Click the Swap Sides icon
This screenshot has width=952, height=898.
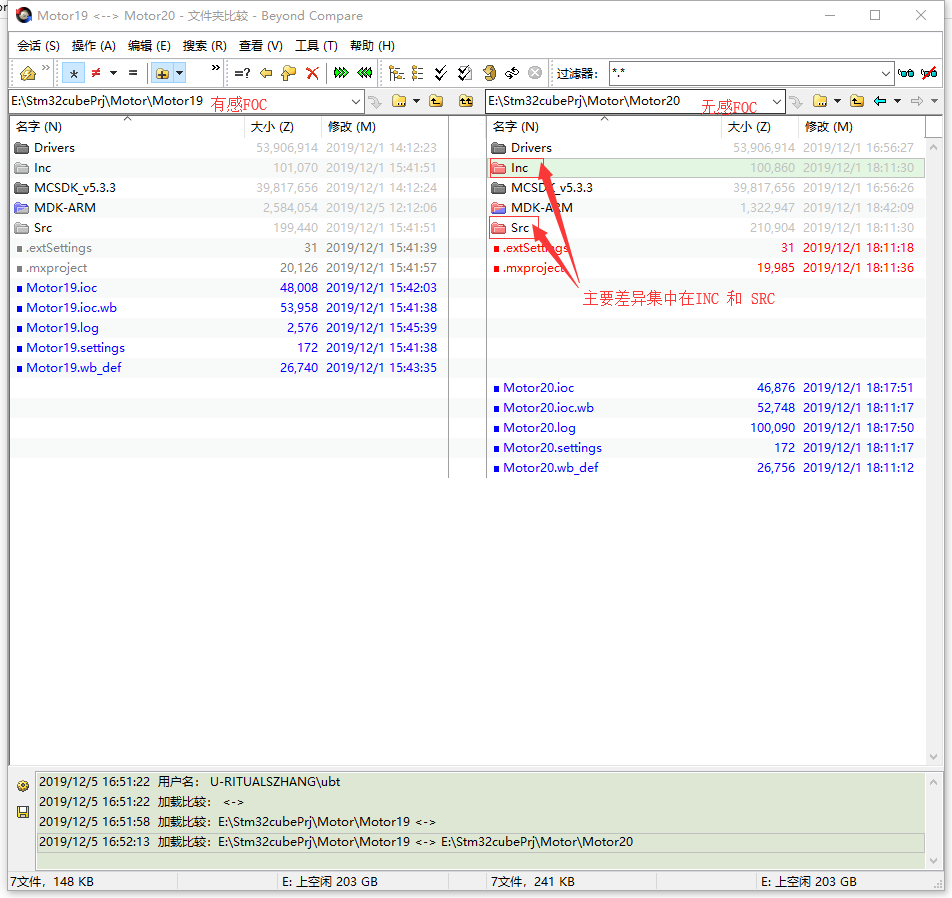512,73
